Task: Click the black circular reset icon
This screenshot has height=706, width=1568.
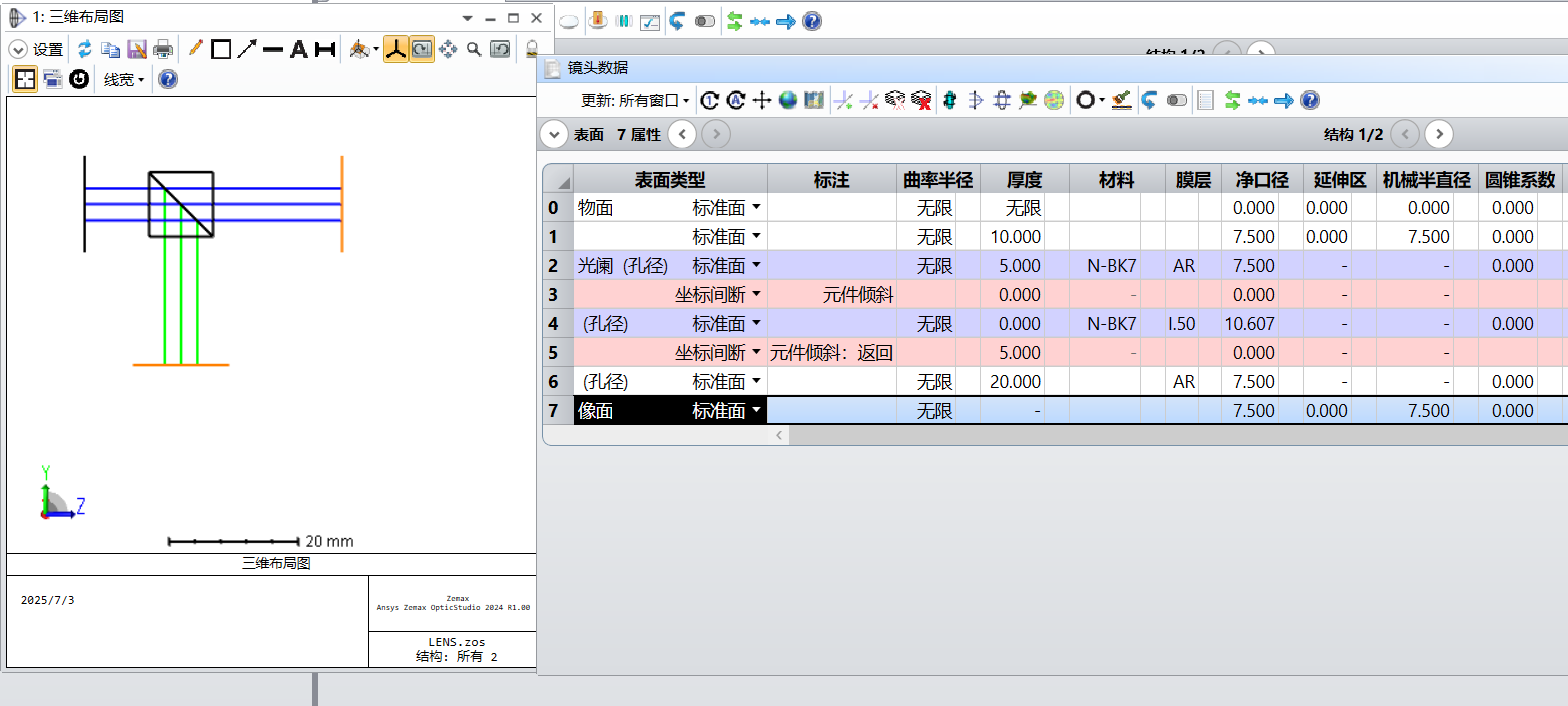Action: coord(79,79)
